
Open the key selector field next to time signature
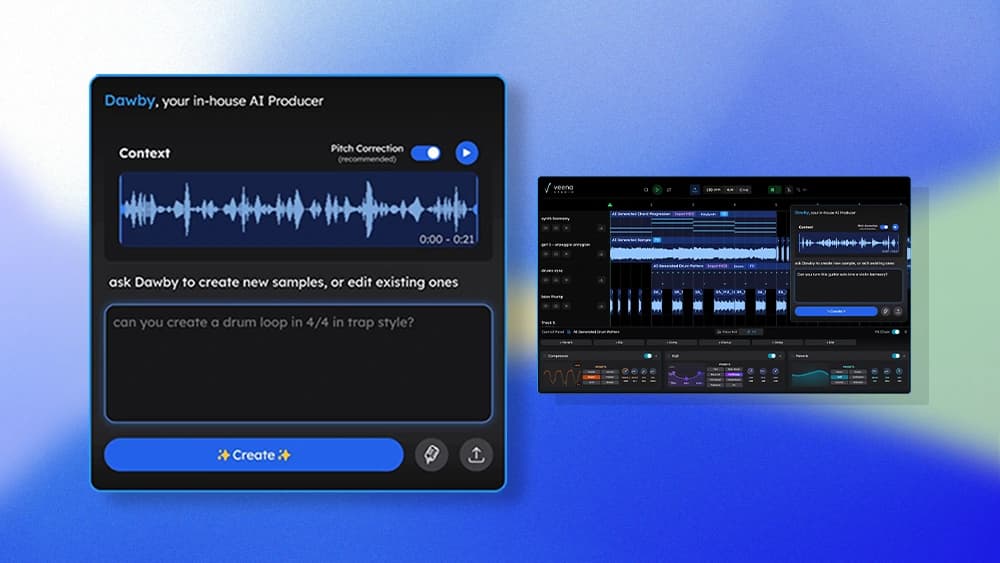click(x=744, y=190)
